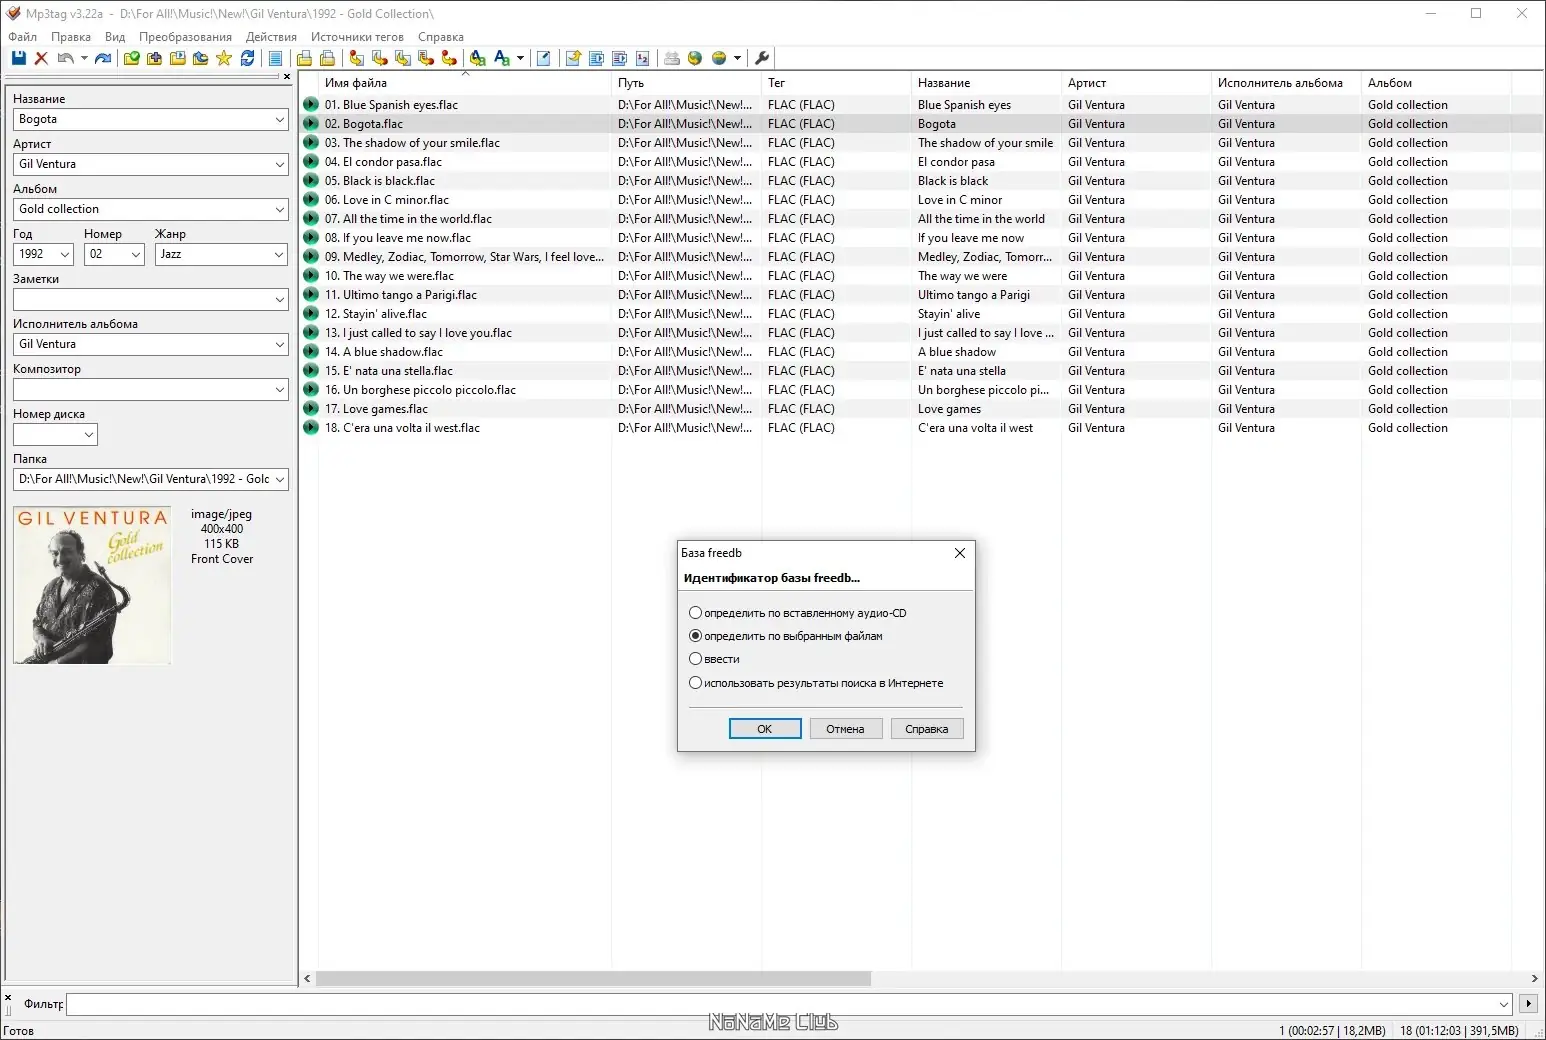Open the Композитор dropdown
Screen dimensions: 1546x1040
279,390
